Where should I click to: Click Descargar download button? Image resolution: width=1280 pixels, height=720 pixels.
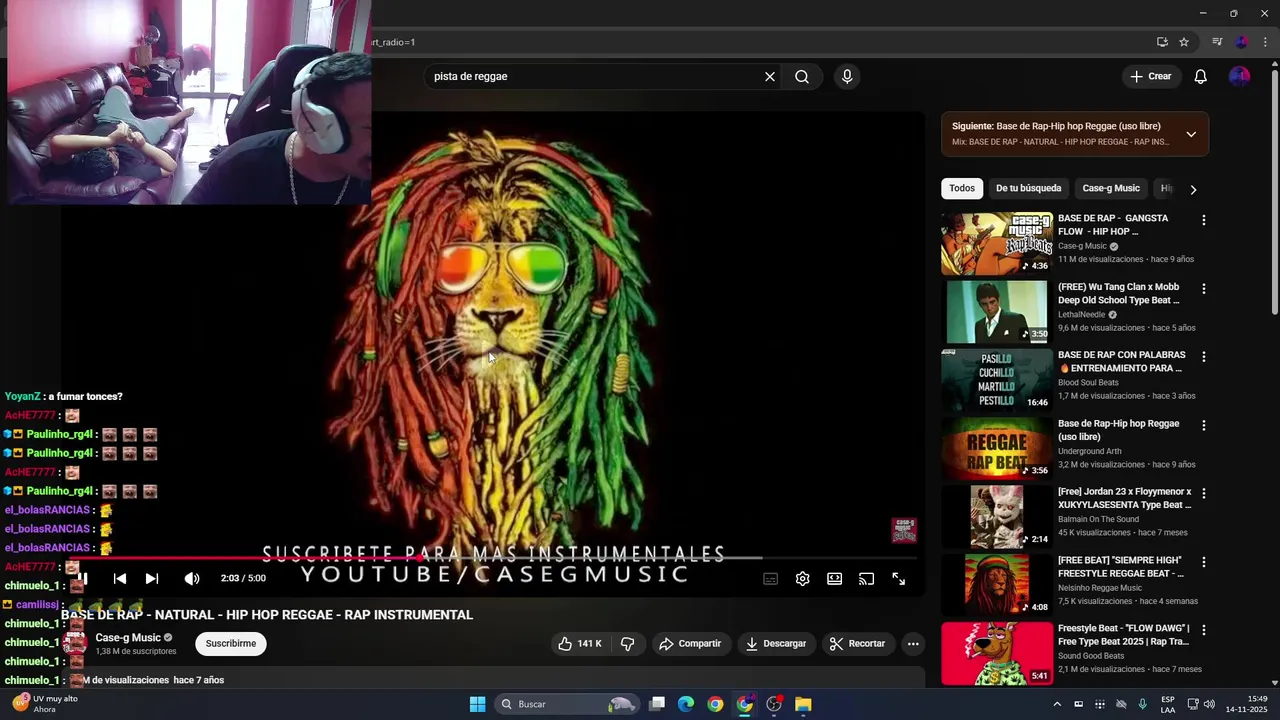click(776, 644)
